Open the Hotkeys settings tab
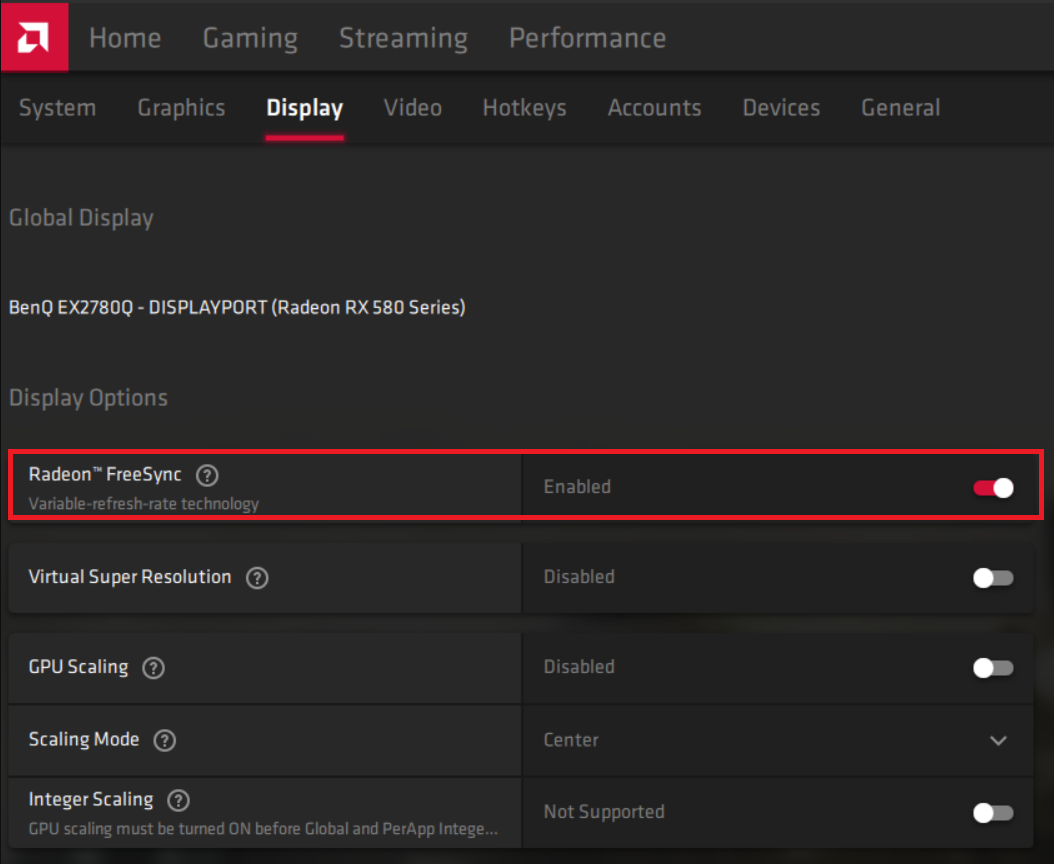 (x=524, y=108)
